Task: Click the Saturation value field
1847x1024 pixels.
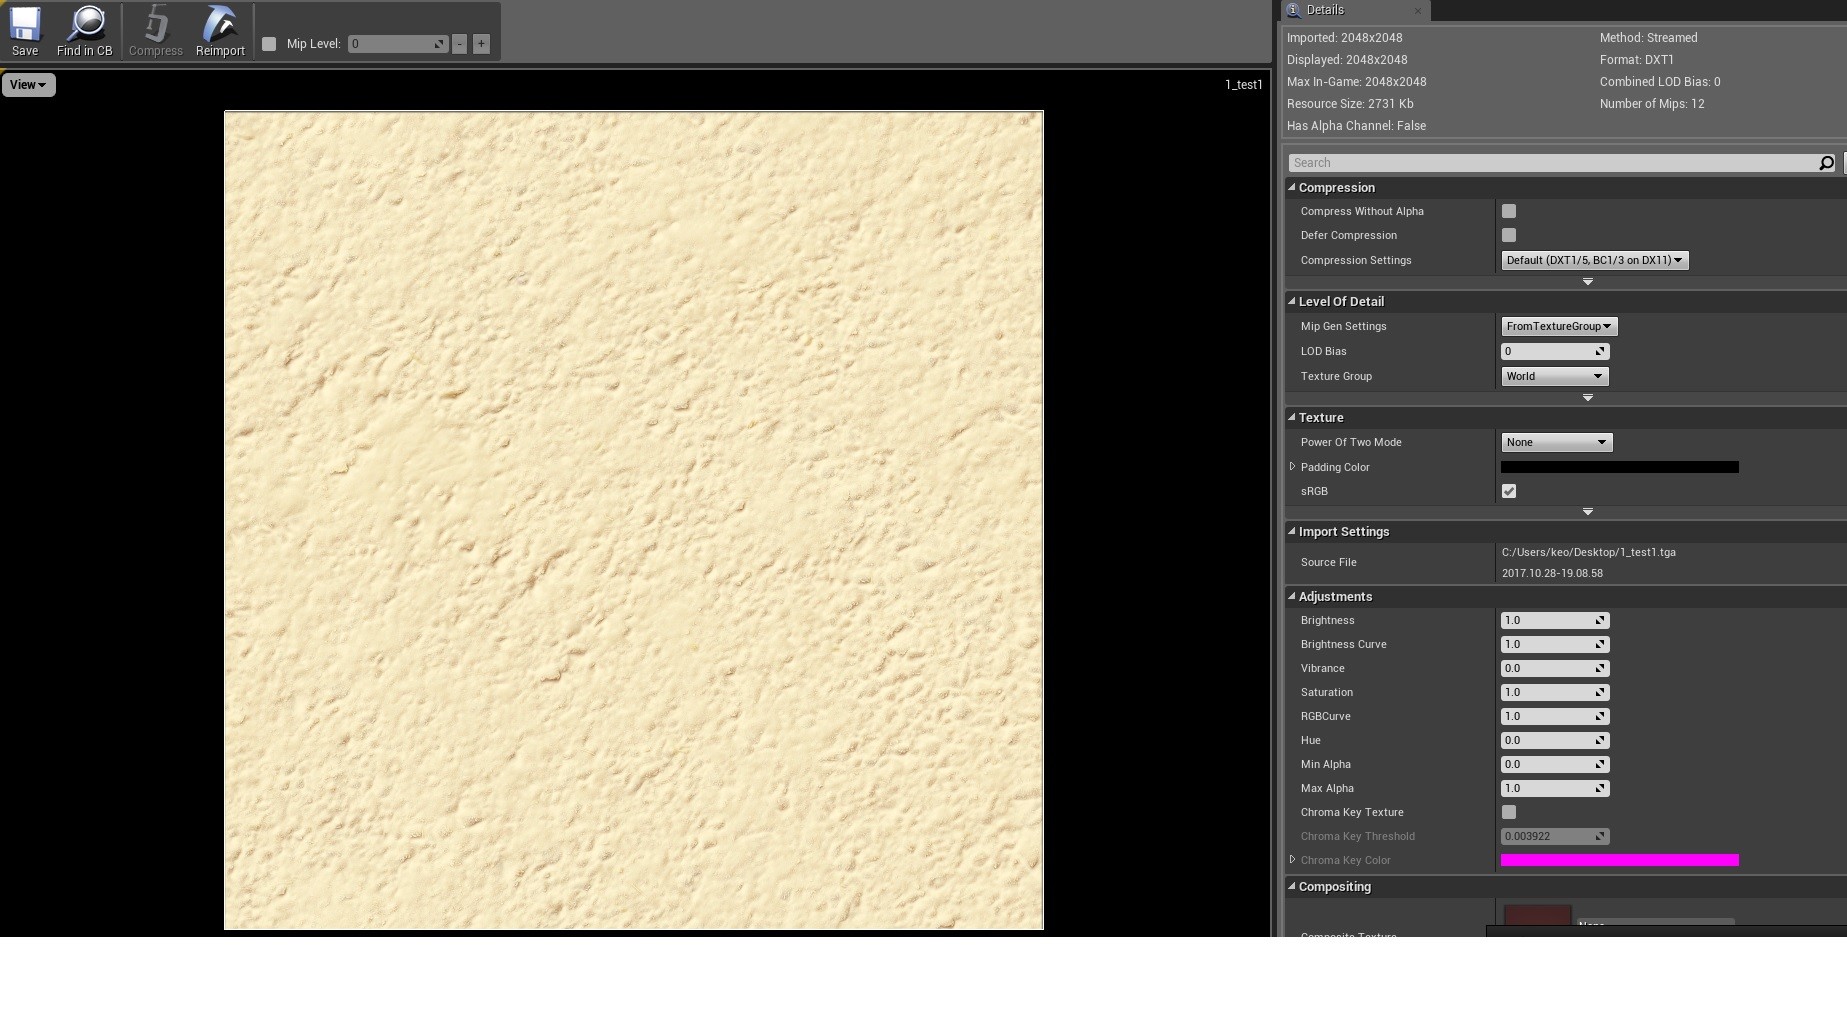Action: coord(1555,692)
